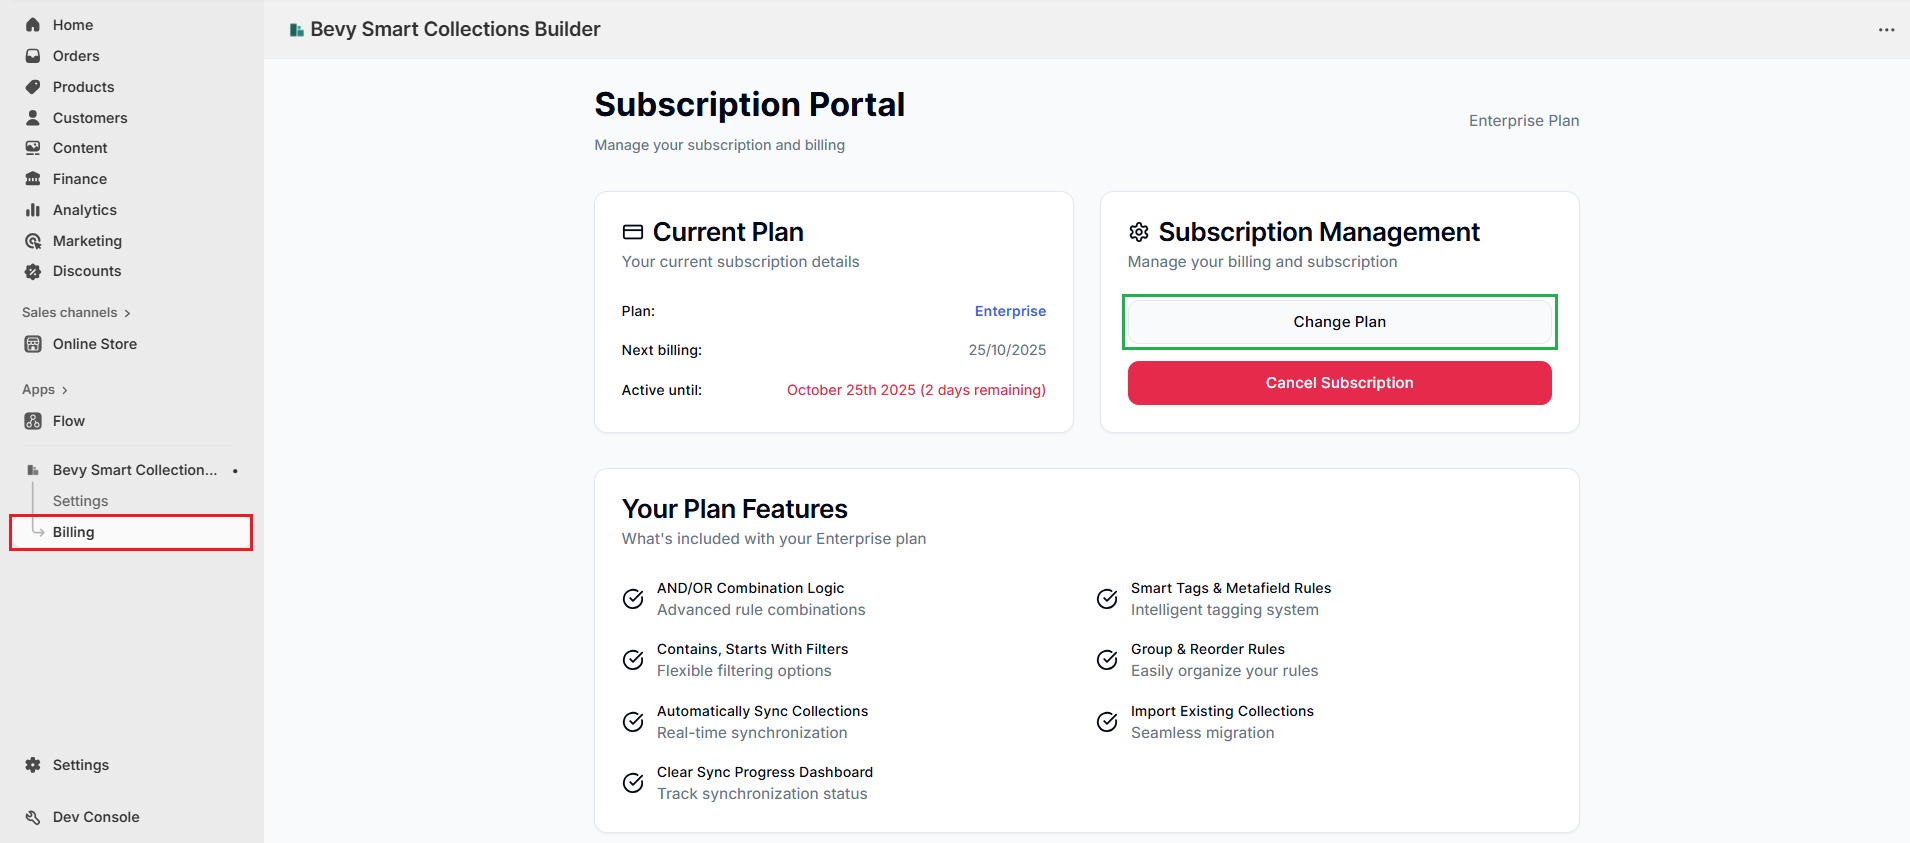This screenshot has height=843, width=1910.
Task: Expand the Sales channels section
Action: 76,311
